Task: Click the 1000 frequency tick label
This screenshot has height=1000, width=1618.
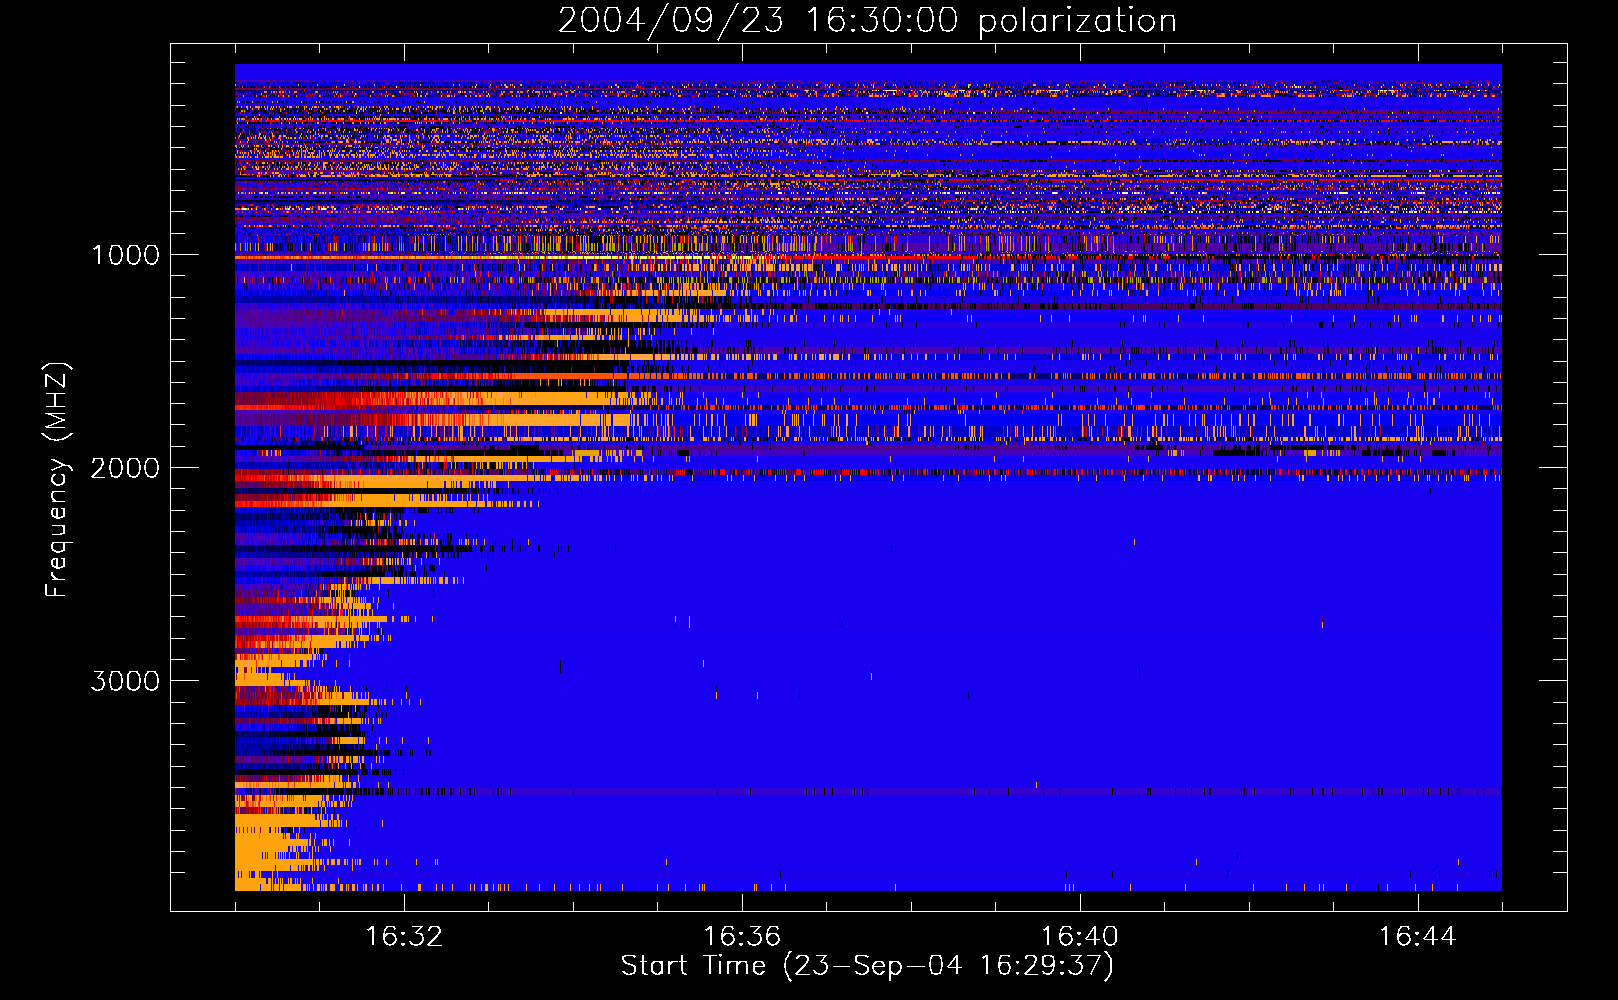Action: click(x=125, y=255)
